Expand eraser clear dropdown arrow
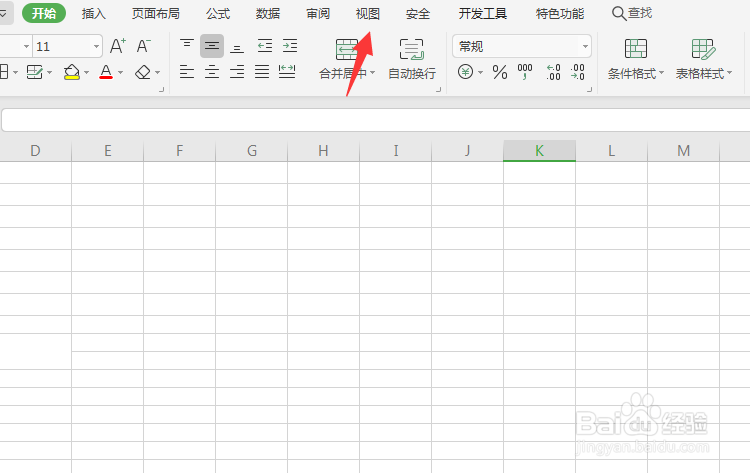The width and height of the screenshot is (750, 473). point(157,73)
